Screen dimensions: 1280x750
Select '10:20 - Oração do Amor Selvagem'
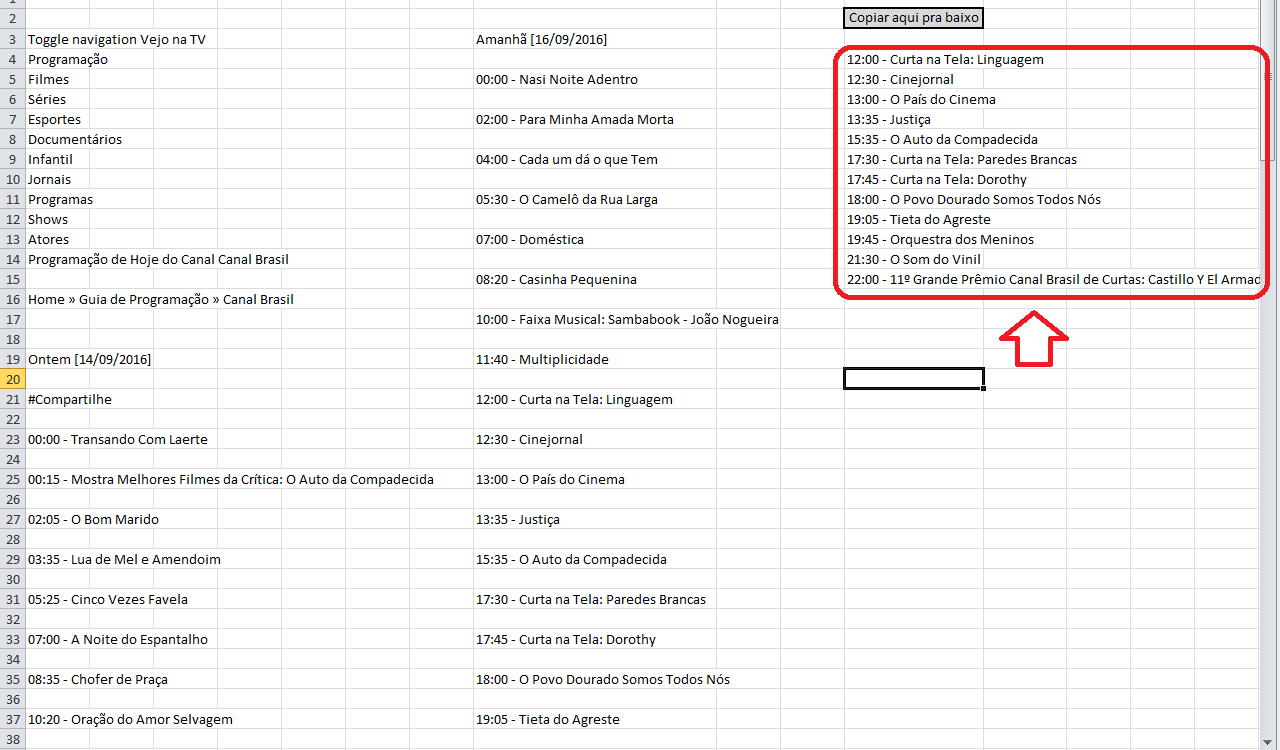pyautogui.click(x=130, y=719)
